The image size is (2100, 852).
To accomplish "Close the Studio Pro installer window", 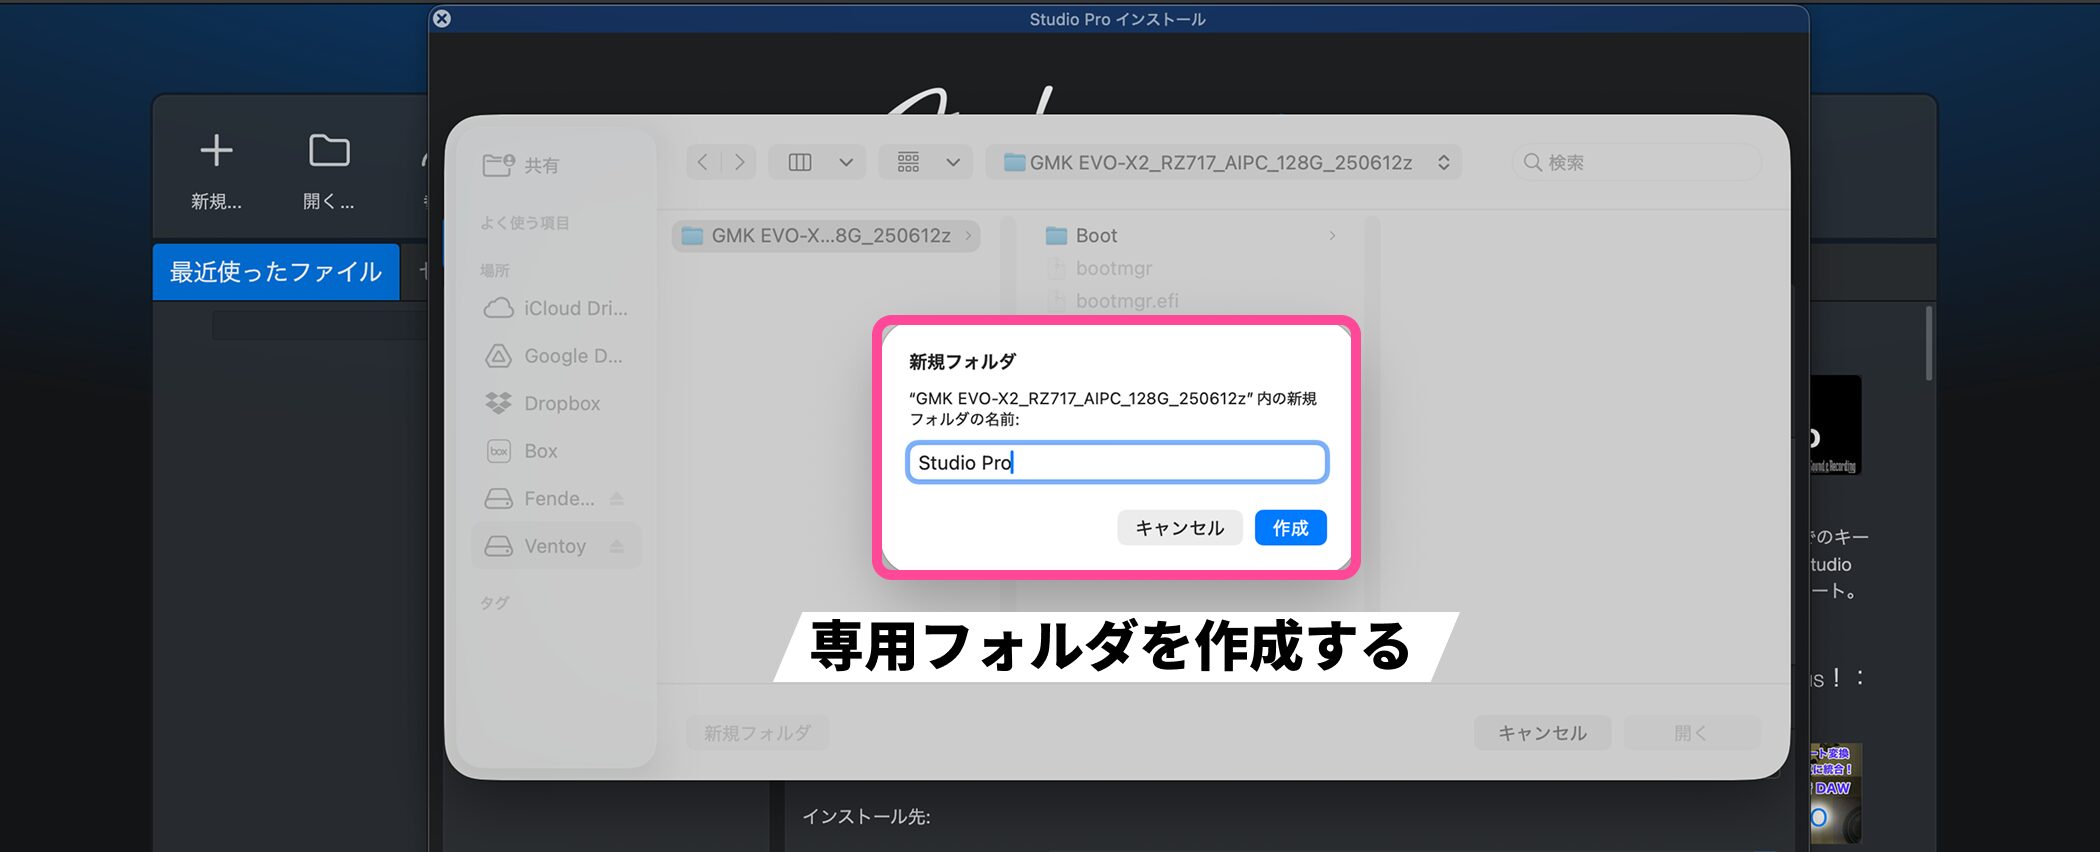I will (x=442, y=18).
